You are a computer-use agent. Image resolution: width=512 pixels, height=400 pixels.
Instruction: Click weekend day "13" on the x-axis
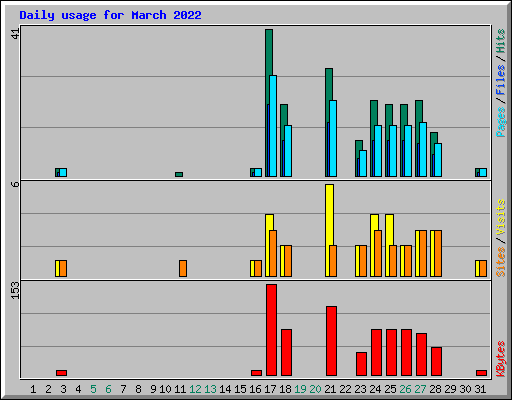point(210,389)
